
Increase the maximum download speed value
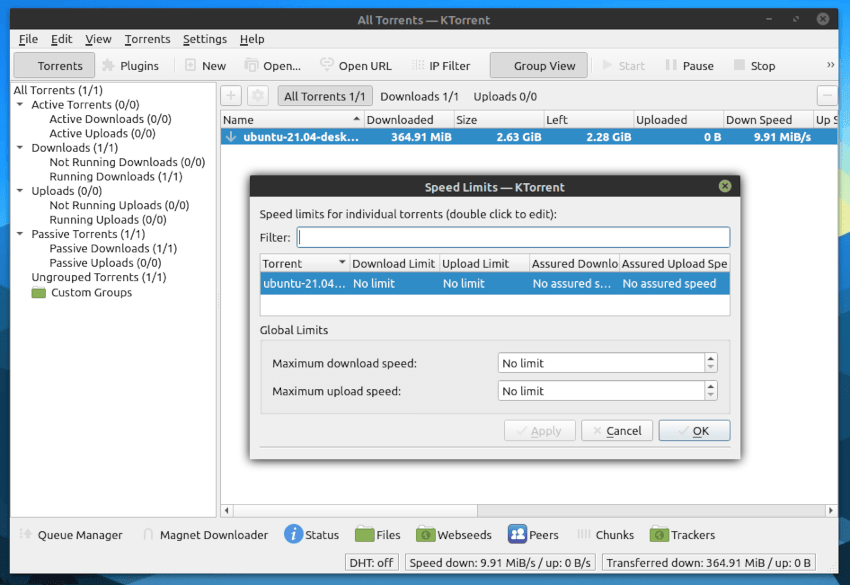point(711,359)
